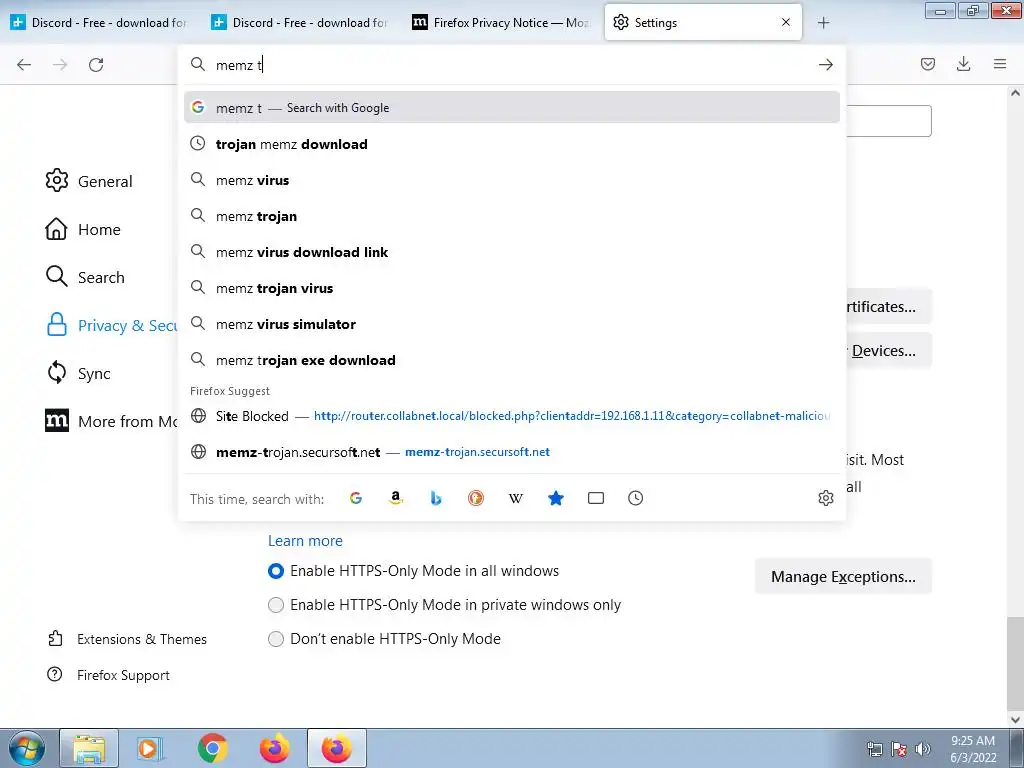
Task: Open a new tab with the plus button
Action: tap(824, 23)
